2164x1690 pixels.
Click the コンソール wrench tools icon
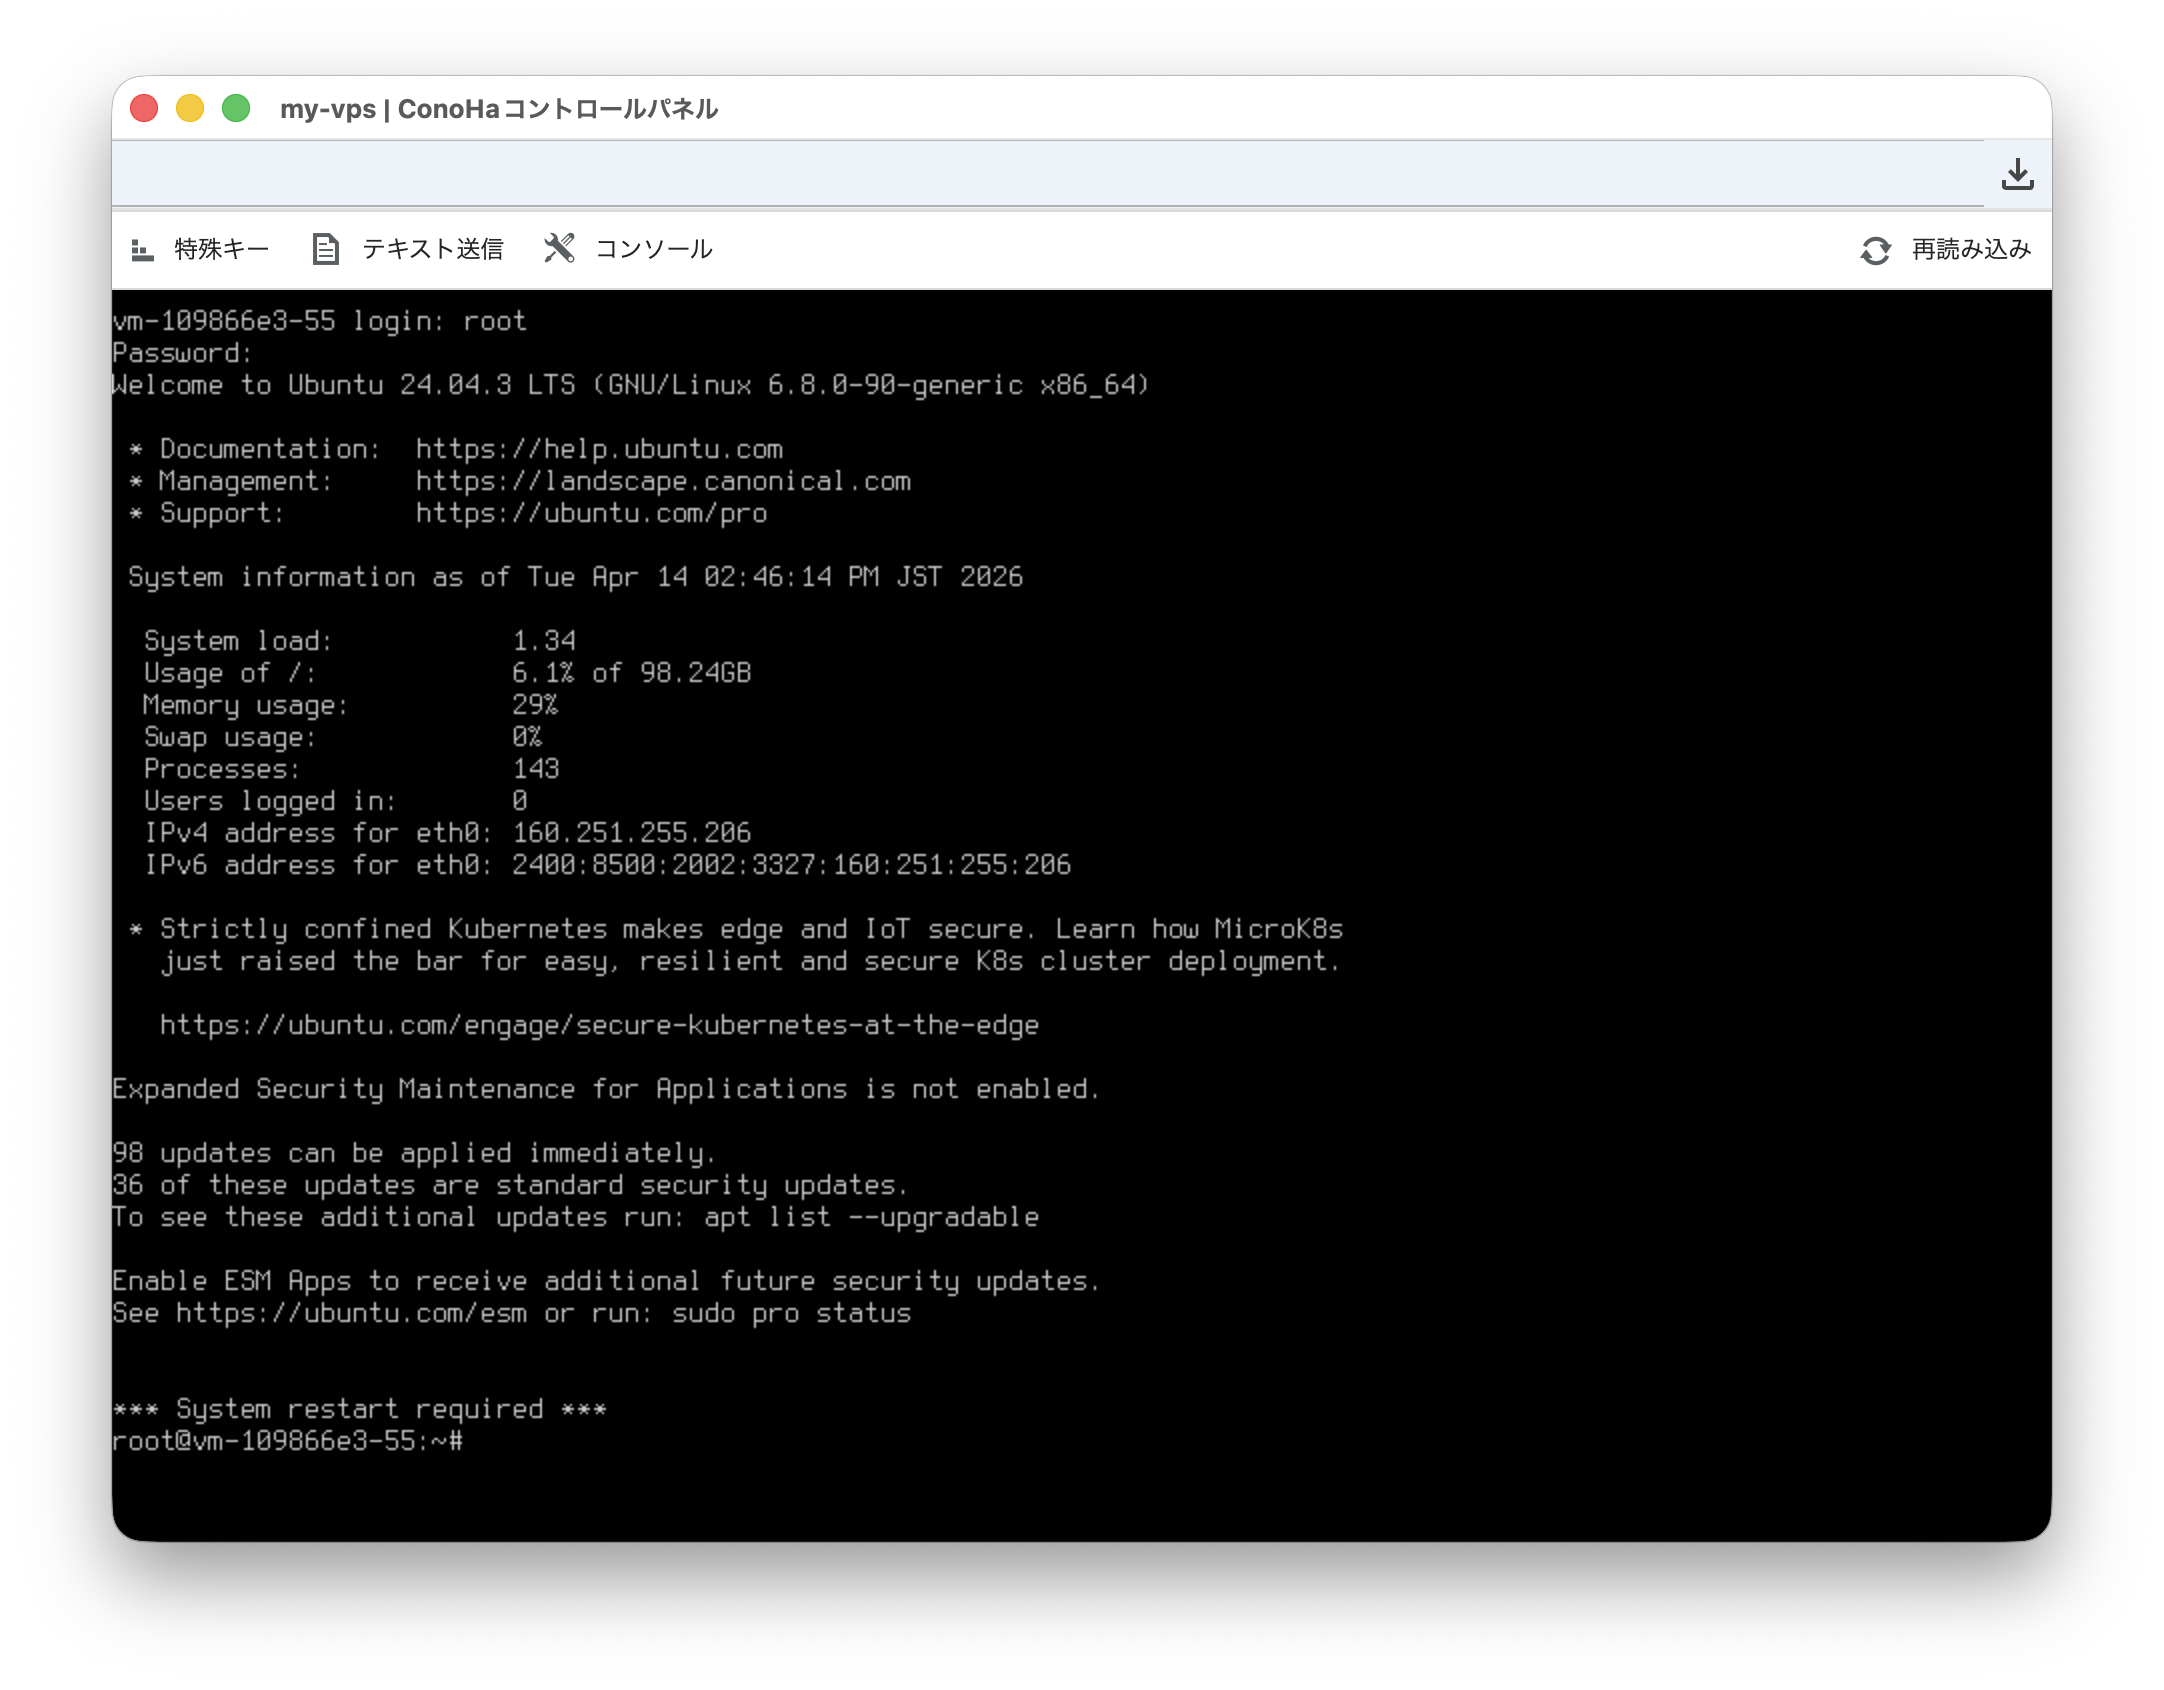pyautogui.click(x=559, y=248)
